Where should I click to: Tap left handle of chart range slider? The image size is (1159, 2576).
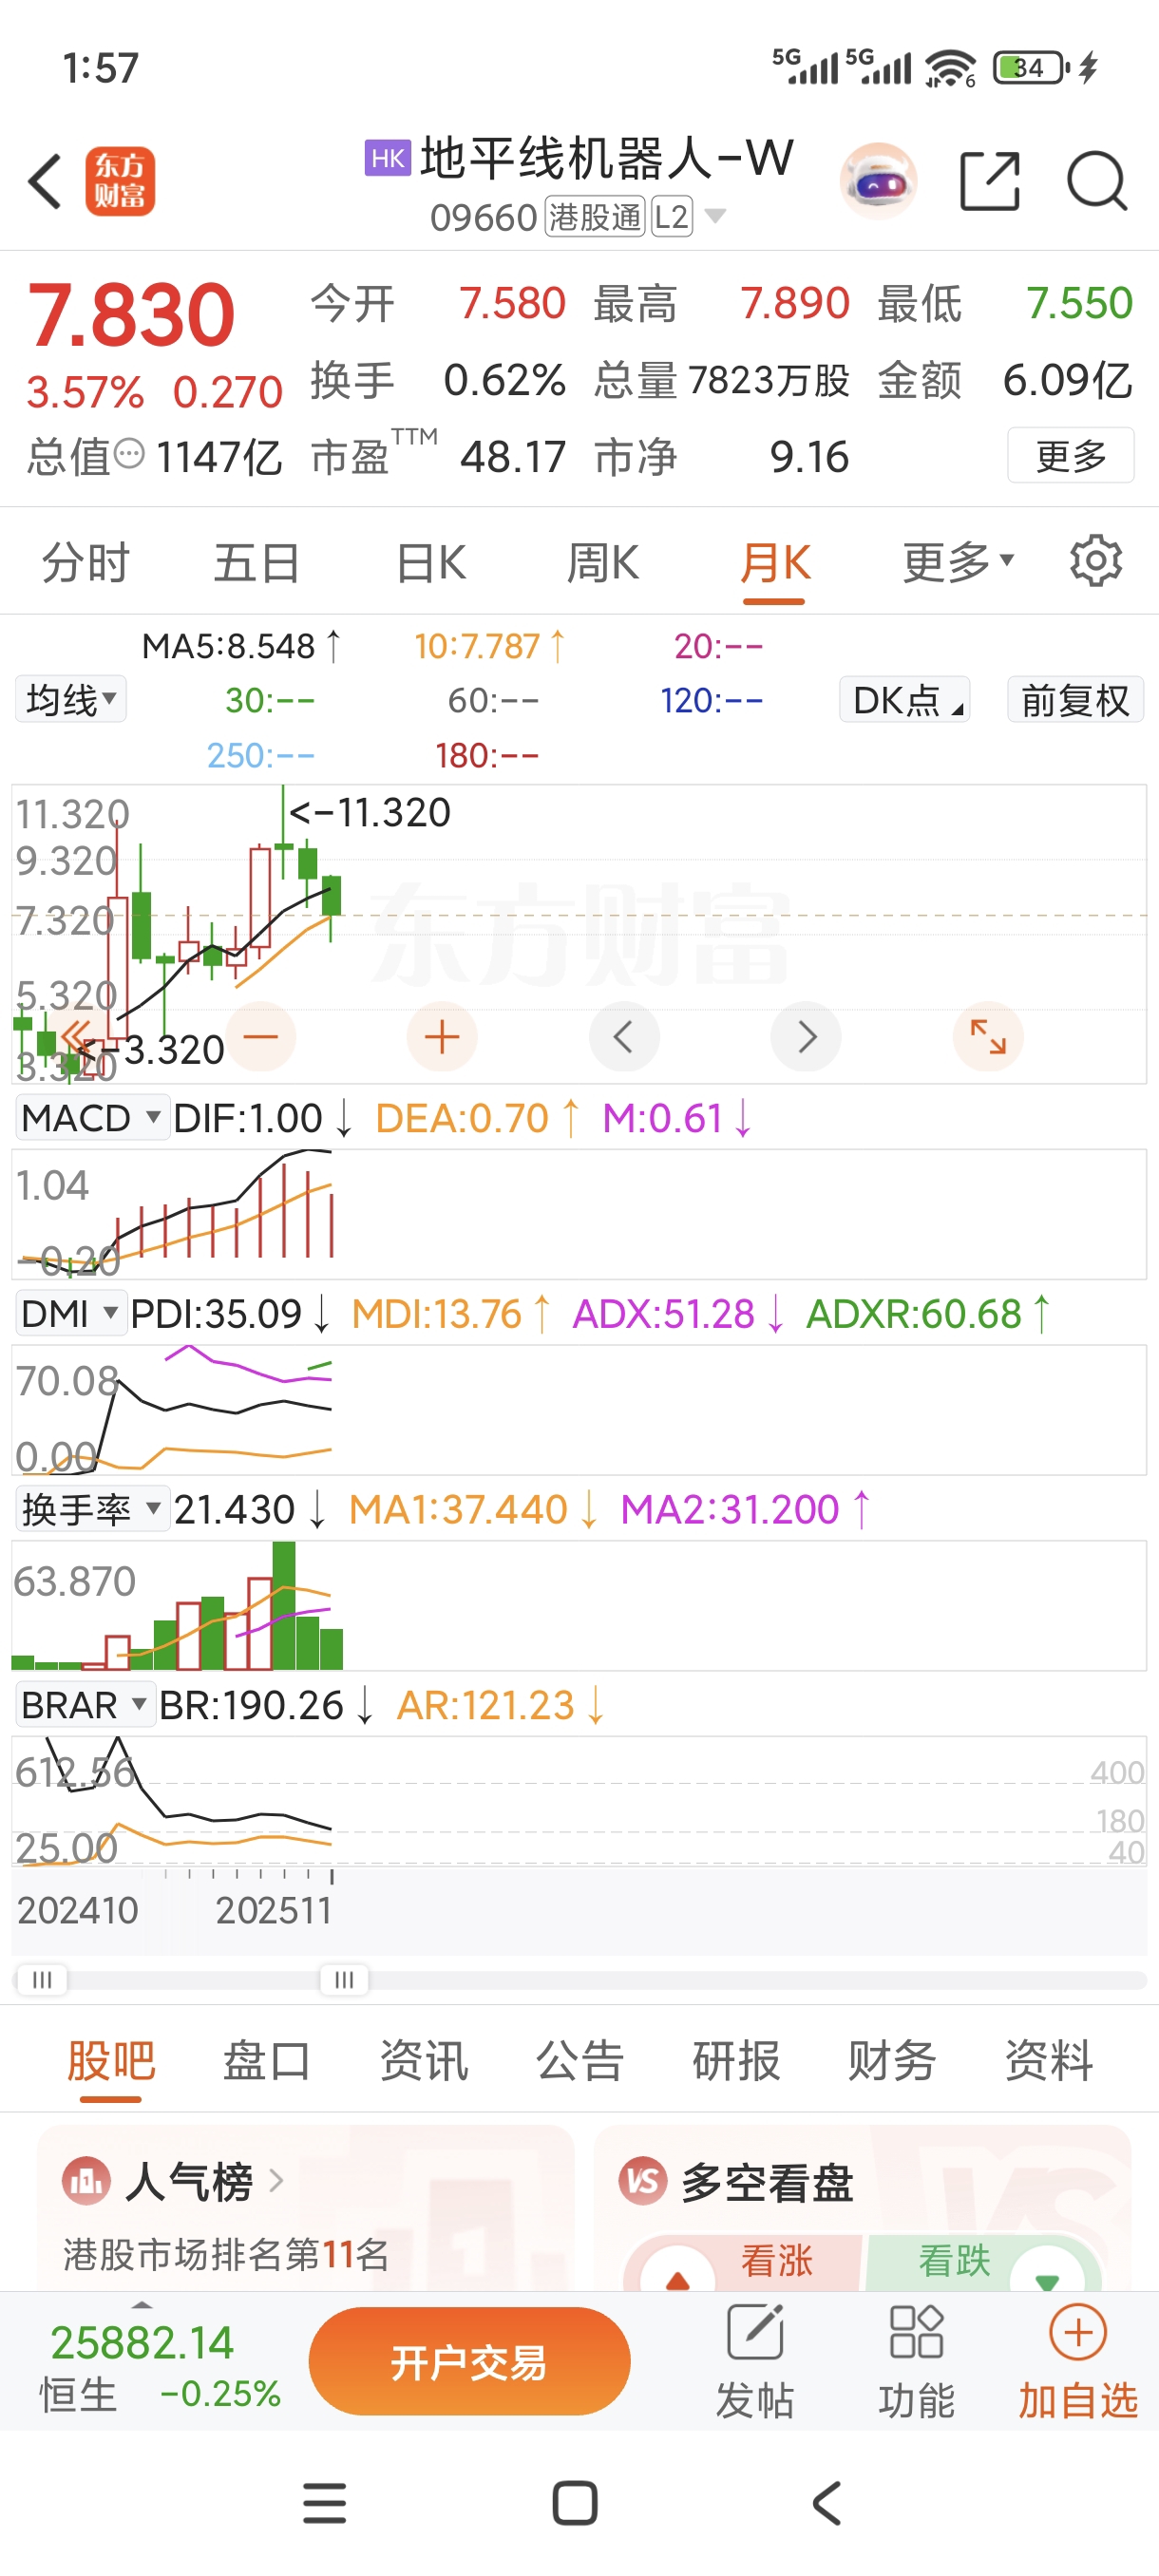coord(42,1980)
